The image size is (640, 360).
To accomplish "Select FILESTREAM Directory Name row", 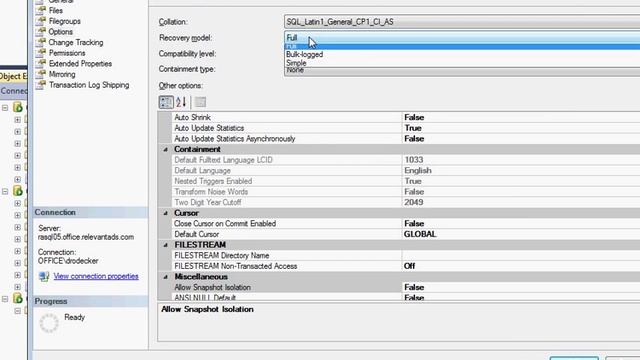I will click(406, 255).
